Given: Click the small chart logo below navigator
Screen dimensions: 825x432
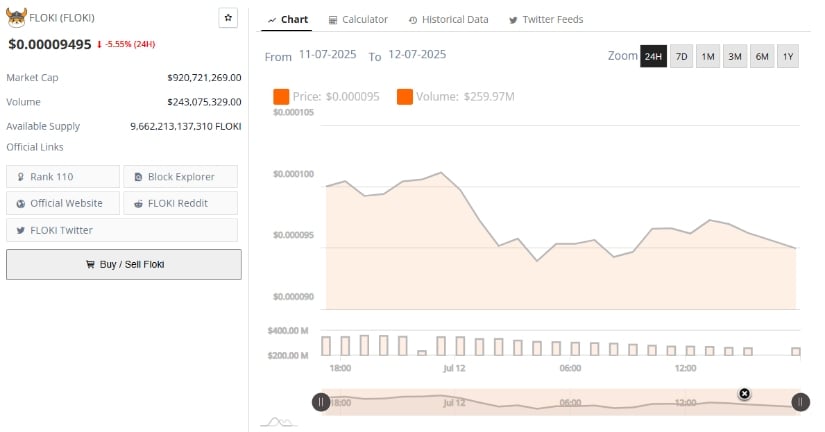Looking at the screenshot, I should 279,422.
